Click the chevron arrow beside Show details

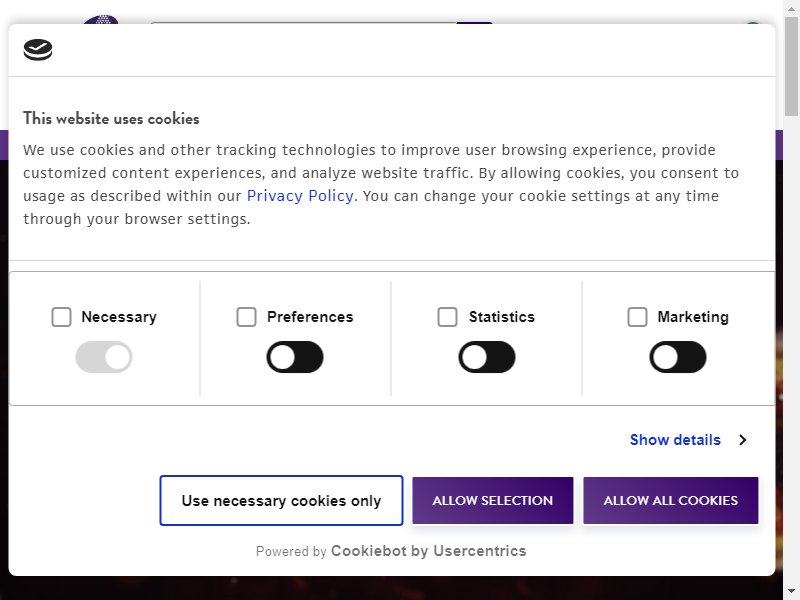tap(743, 440)
